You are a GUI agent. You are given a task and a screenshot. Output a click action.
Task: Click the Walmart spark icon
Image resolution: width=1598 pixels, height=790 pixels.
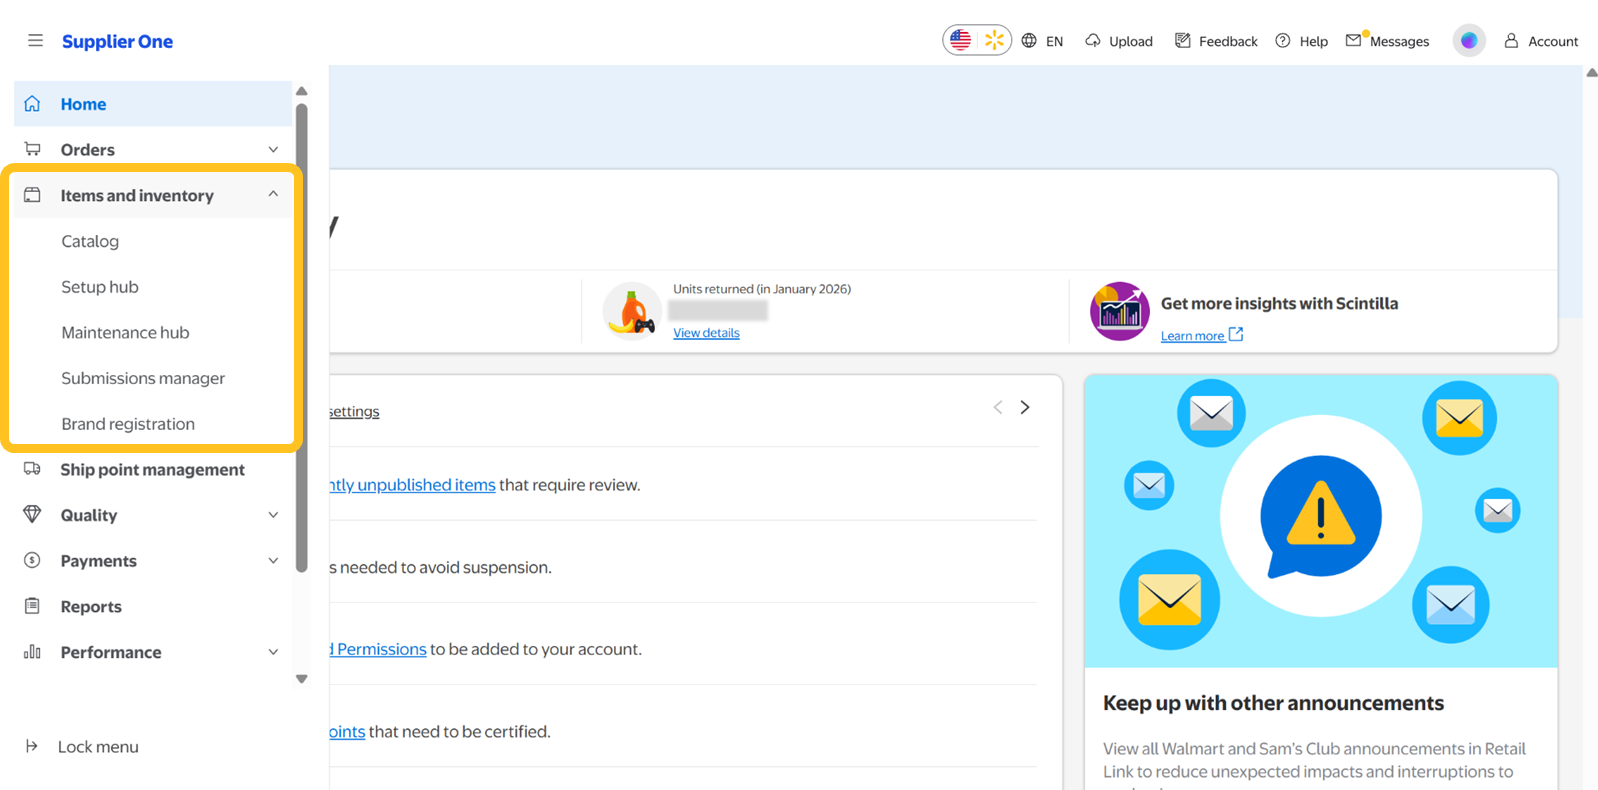pyautogui.click(x=994, y=40)
